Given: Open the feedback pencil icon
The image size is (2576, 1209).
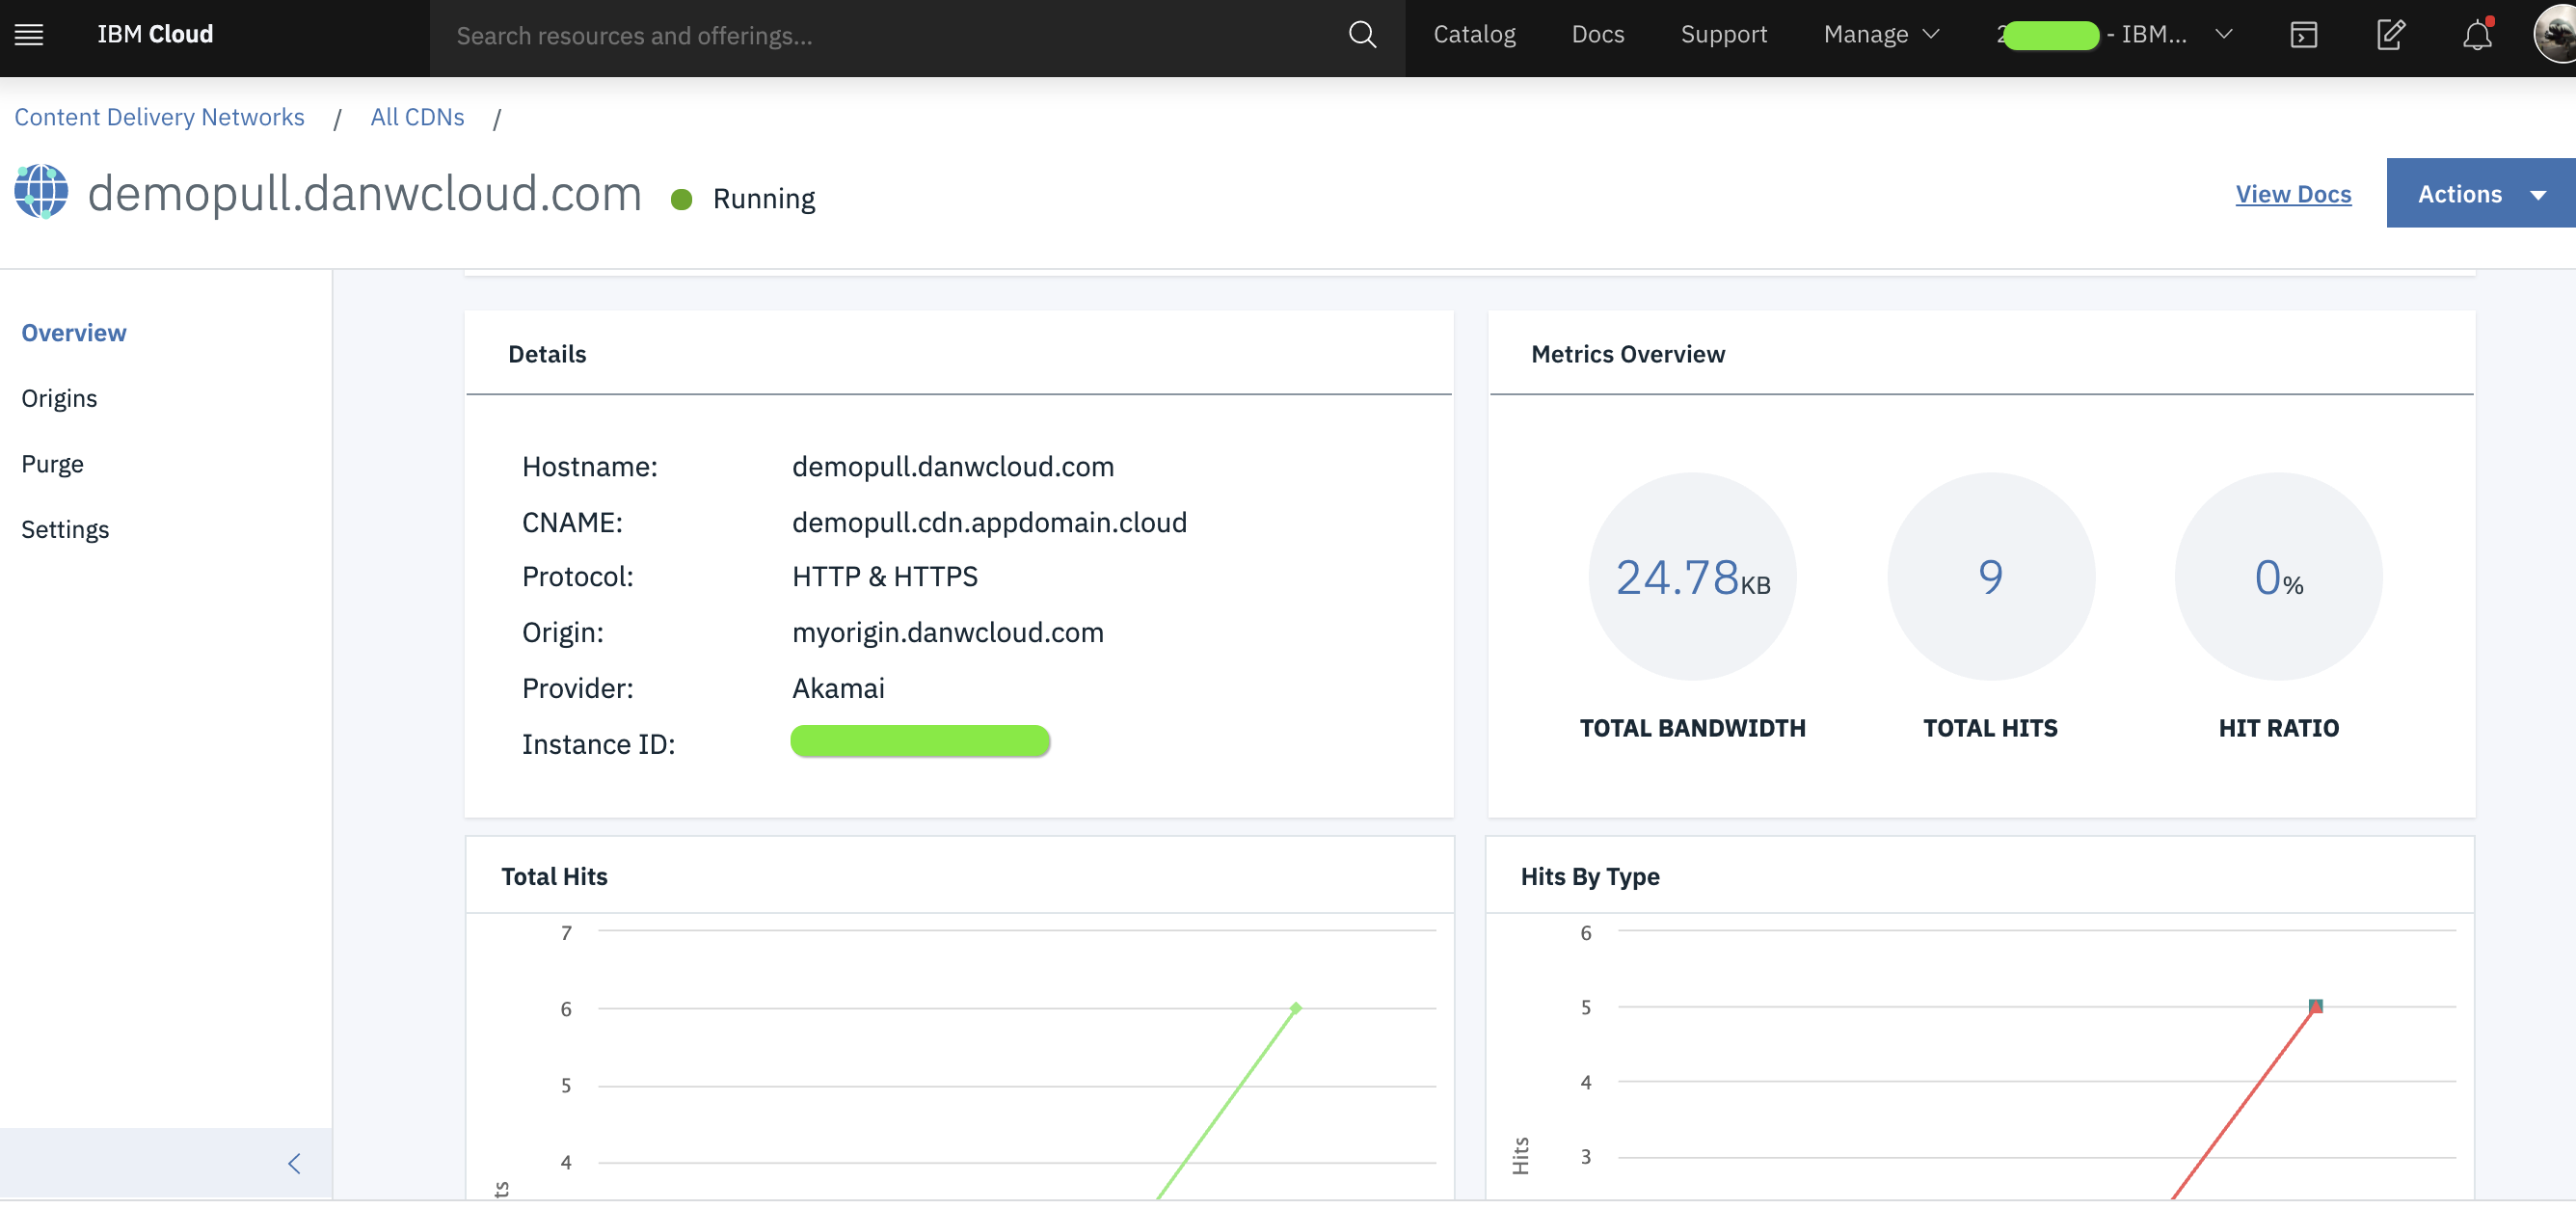Looking at the screenshot, I should (x=2390, y=35).
